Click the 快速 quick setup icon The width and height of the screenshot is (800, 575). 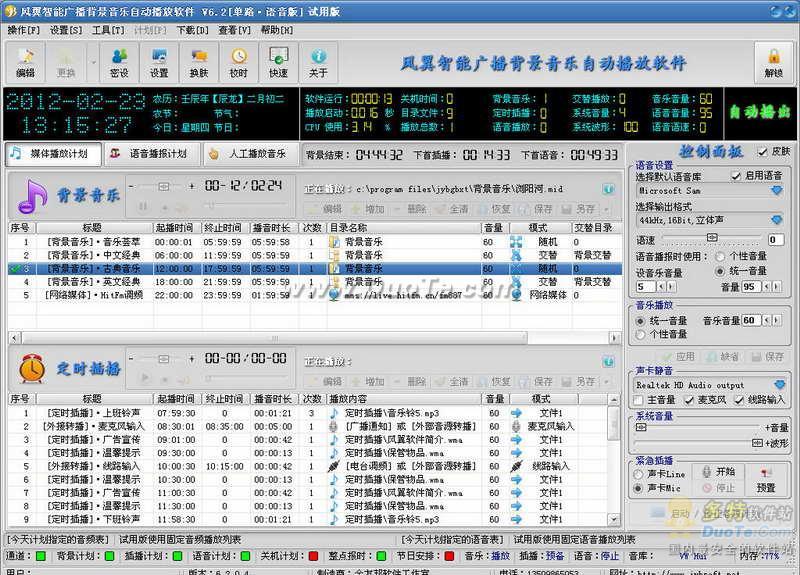coord(279,63)
